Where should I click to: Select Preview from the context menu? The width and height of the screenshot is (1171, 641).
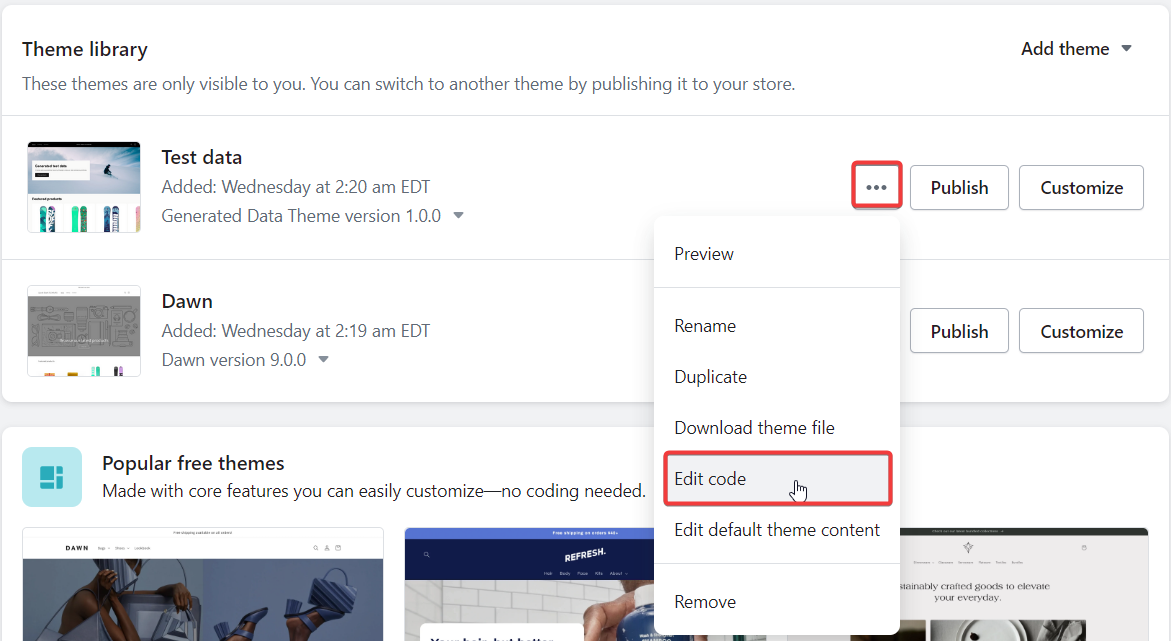point(703,254)
